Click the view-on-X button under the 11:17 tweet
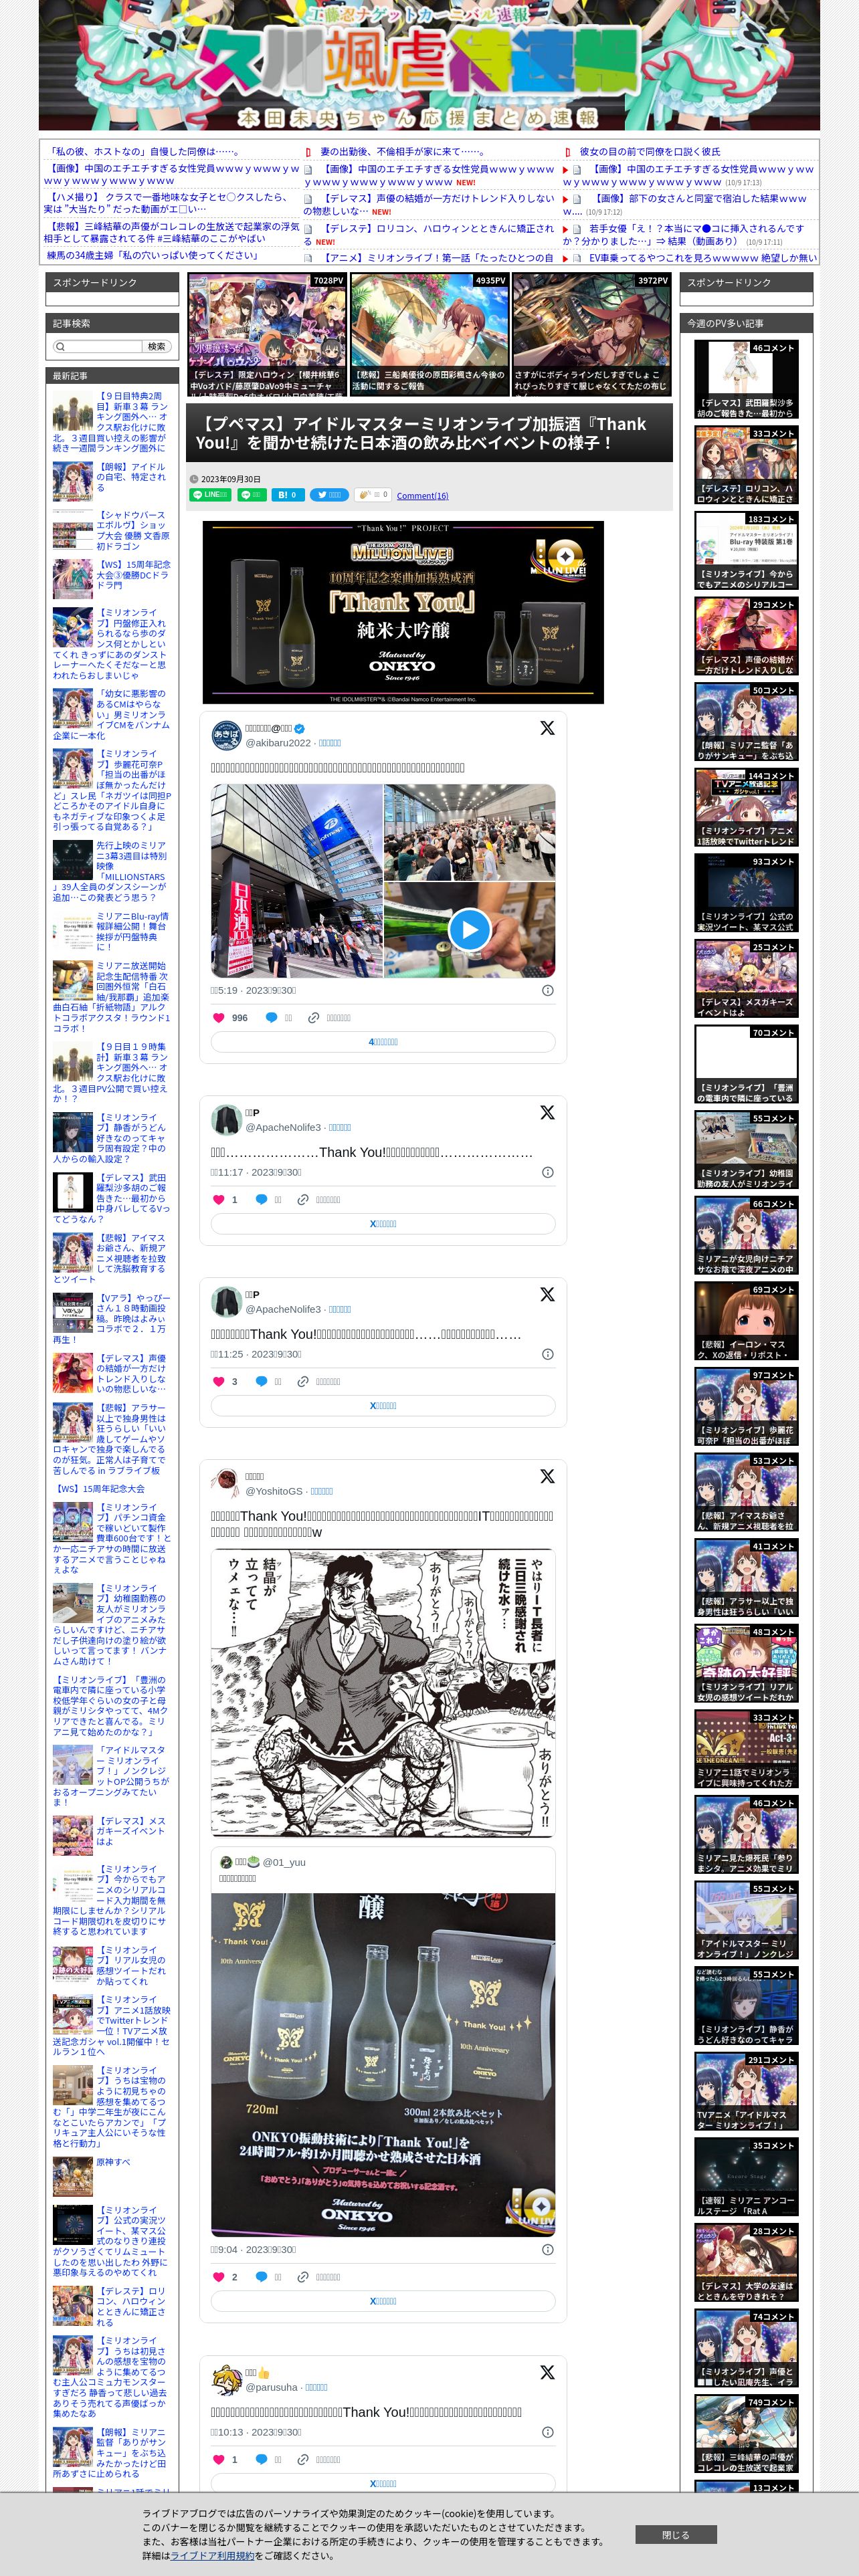 [383, 1224]
